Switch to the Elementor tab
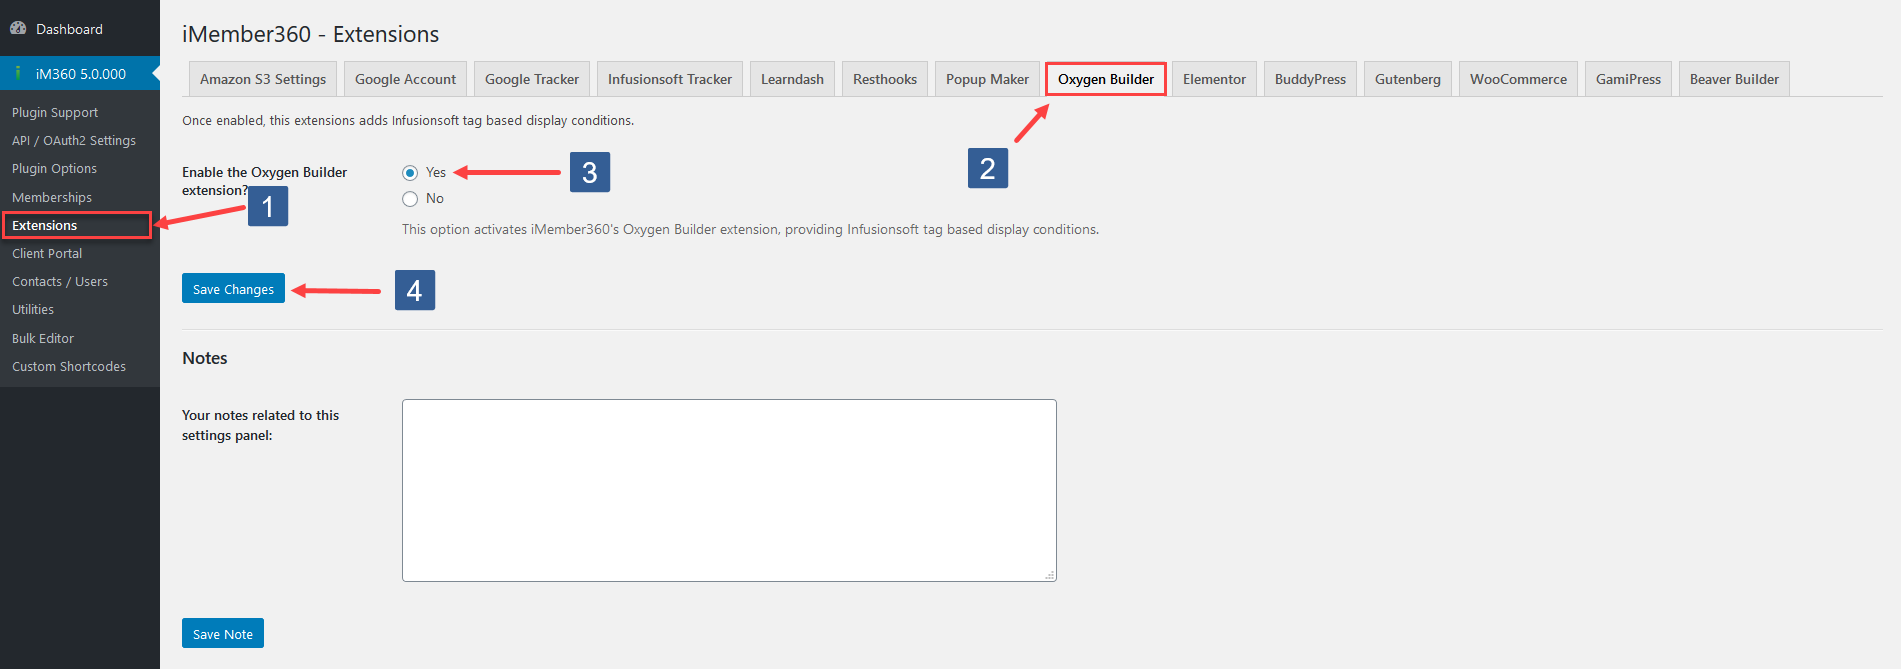This screenshot has height=669, width=1901. [x=1214, y=79]
